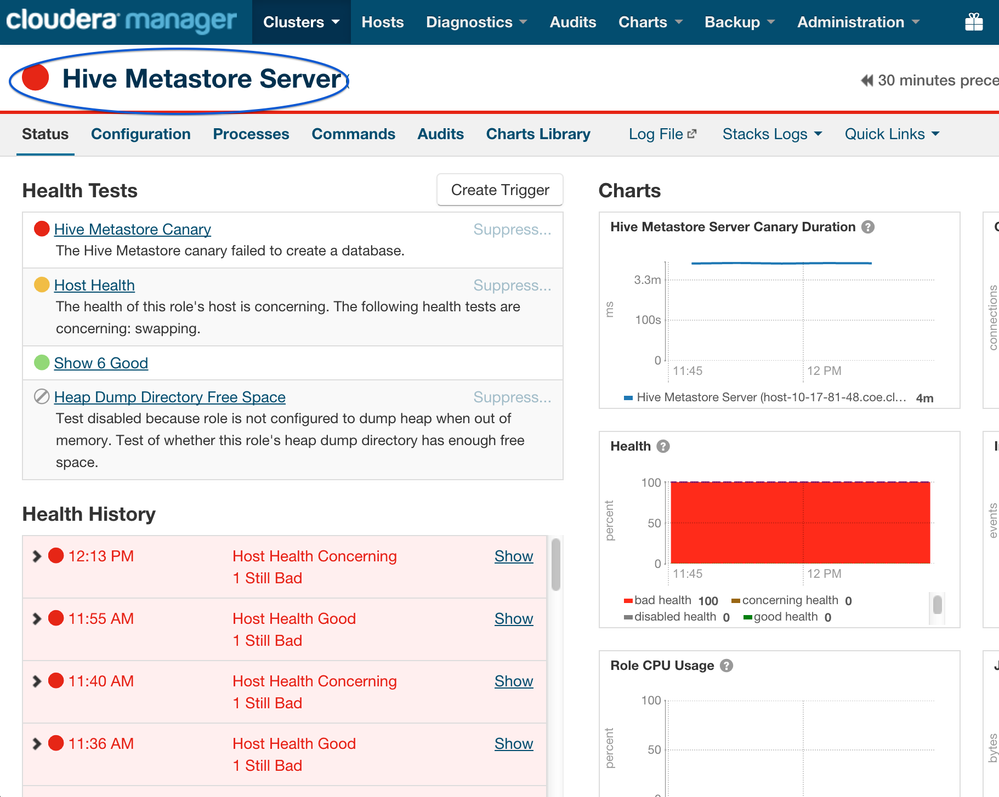The image size is (999, 797).
Task: Click the rewind icon before 30 minutes preceding
Action: point(867,80)
